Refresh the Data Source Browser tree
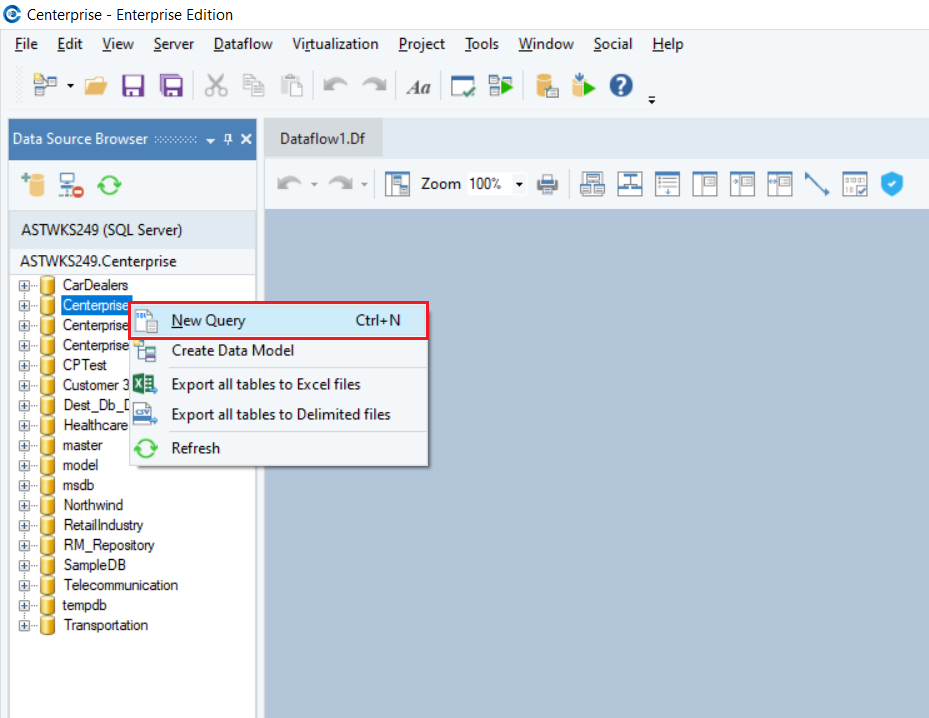The image size is (929, 718). pyautogui.click(x=108, y=184)
